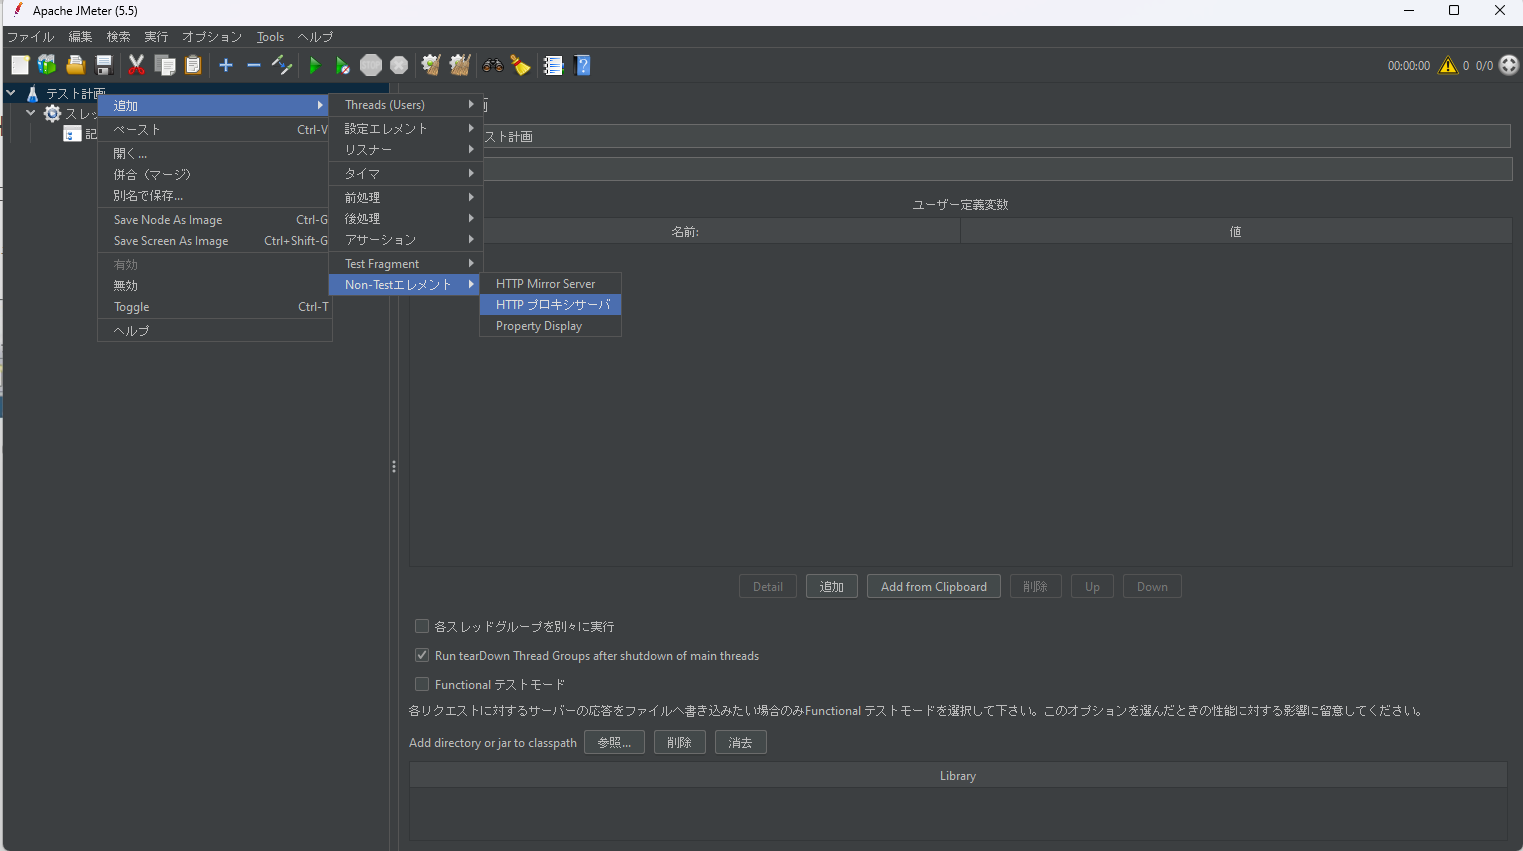Enable Functional テストモード checkbox
The image size is (1523, 851).
[422, 684]
